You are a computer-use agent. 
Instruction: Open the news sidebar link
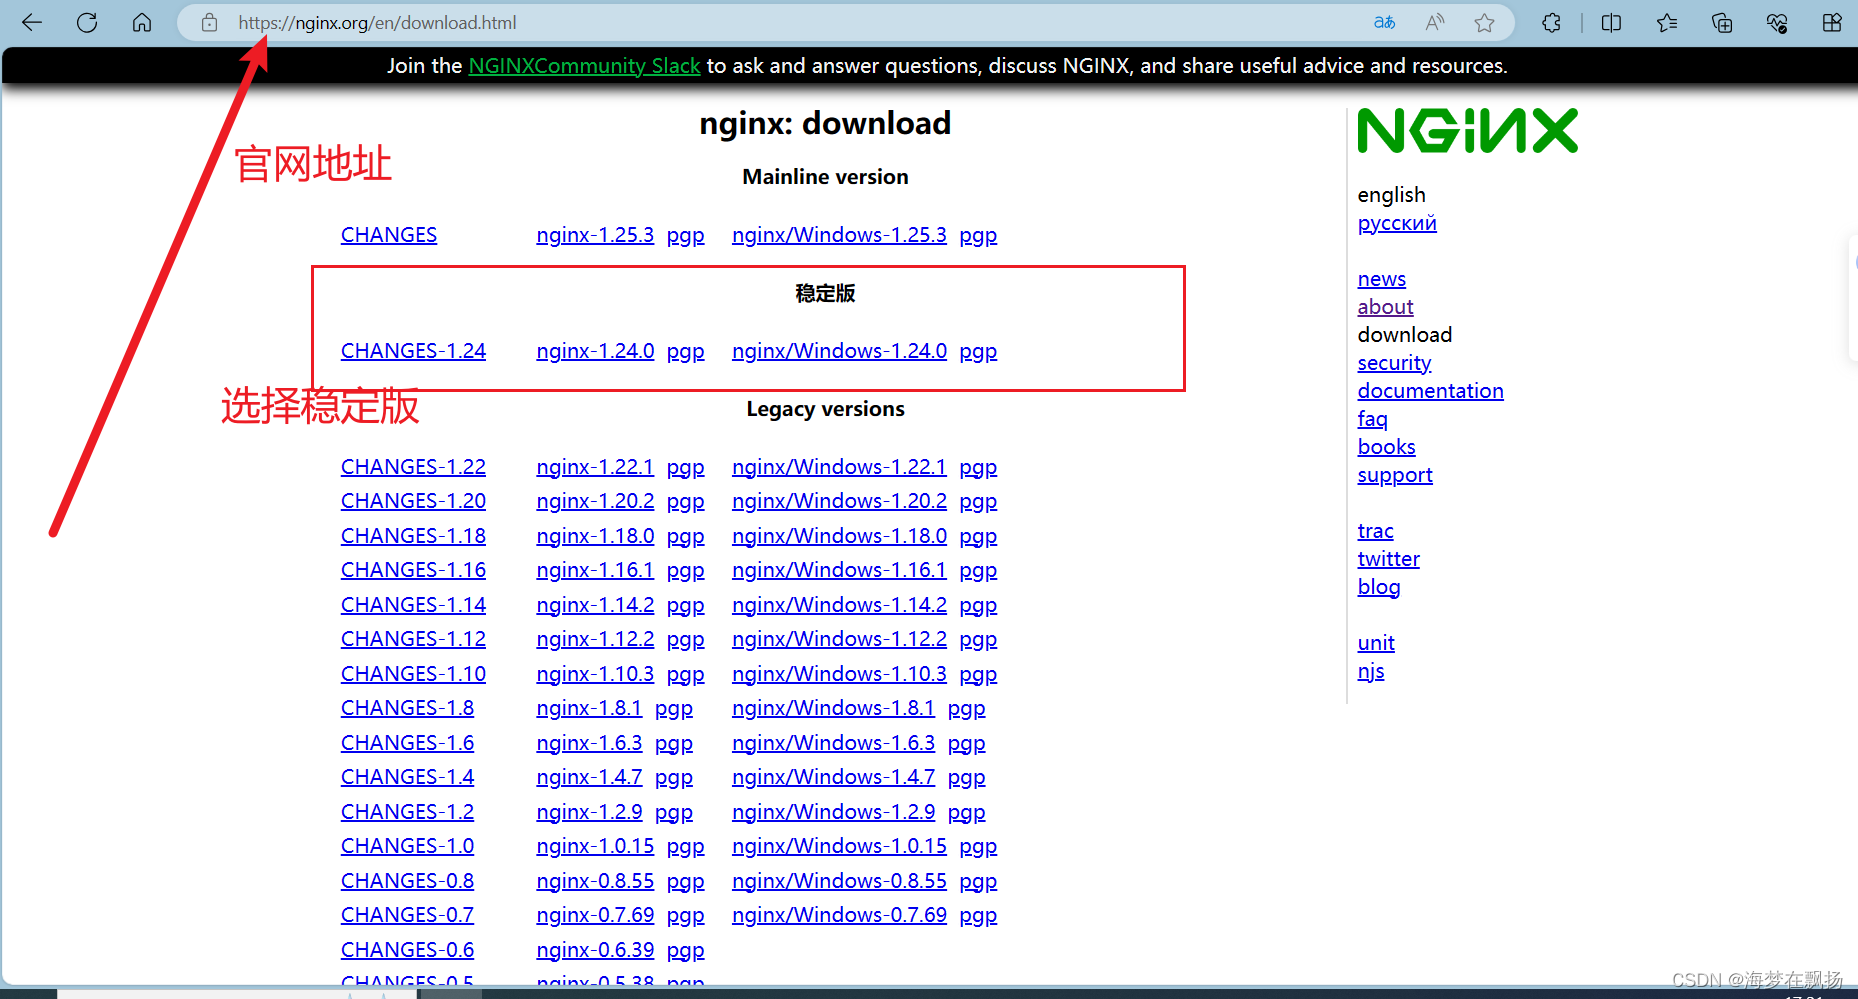click(1382, 279)
